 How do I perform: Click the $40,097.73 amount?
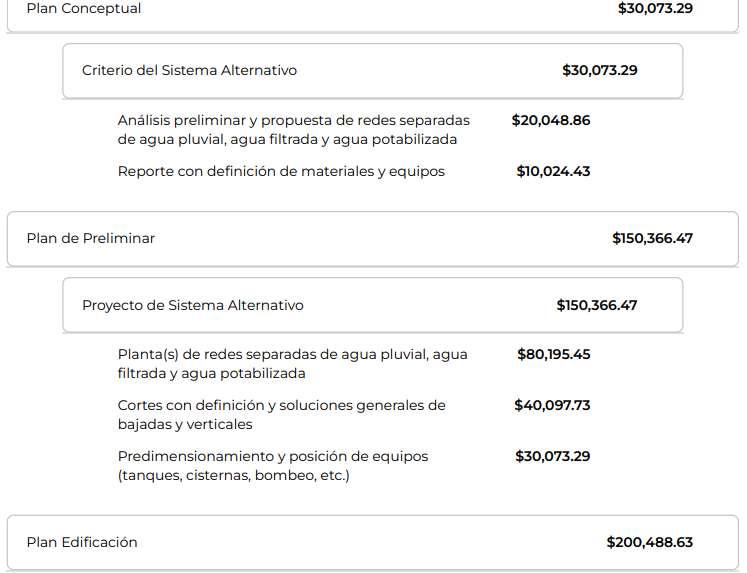(x=552, y=405)
